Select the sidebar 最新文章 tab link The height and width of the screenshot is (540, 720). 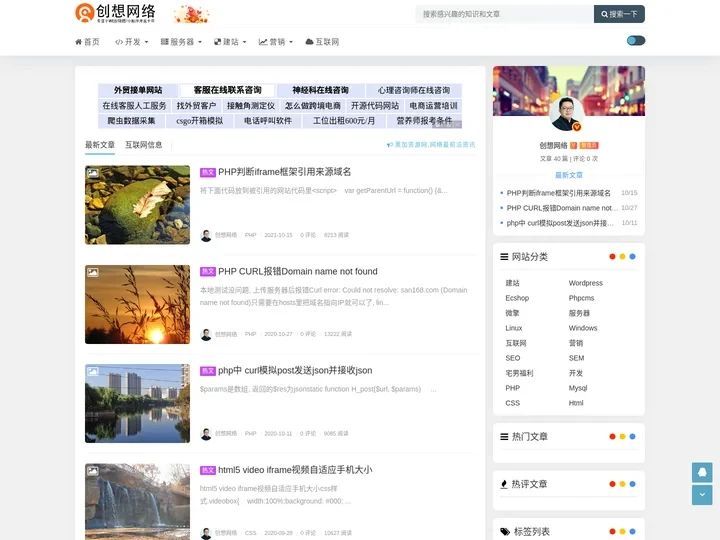pos(569,175)
